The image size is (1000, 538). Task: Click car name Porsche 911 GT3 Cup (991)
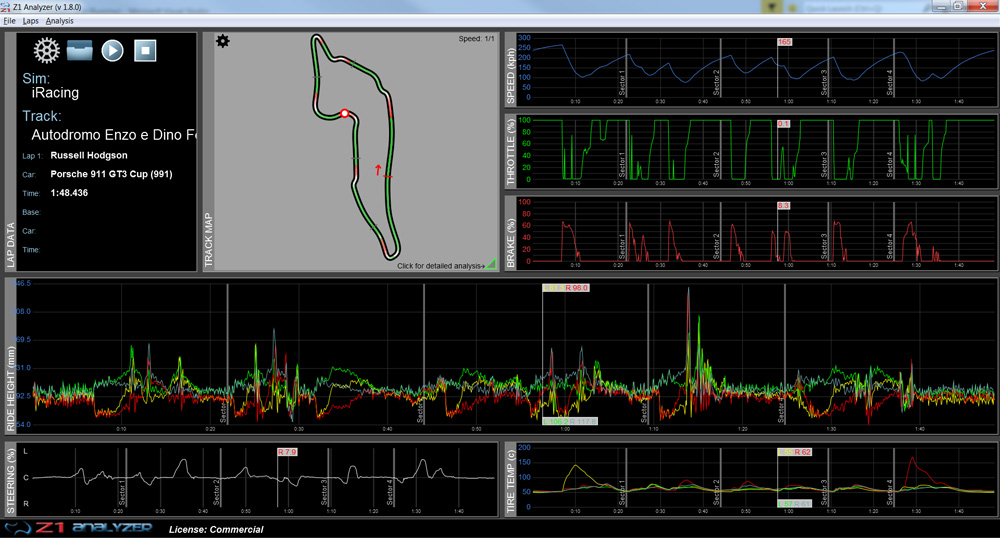pos(112,174)
